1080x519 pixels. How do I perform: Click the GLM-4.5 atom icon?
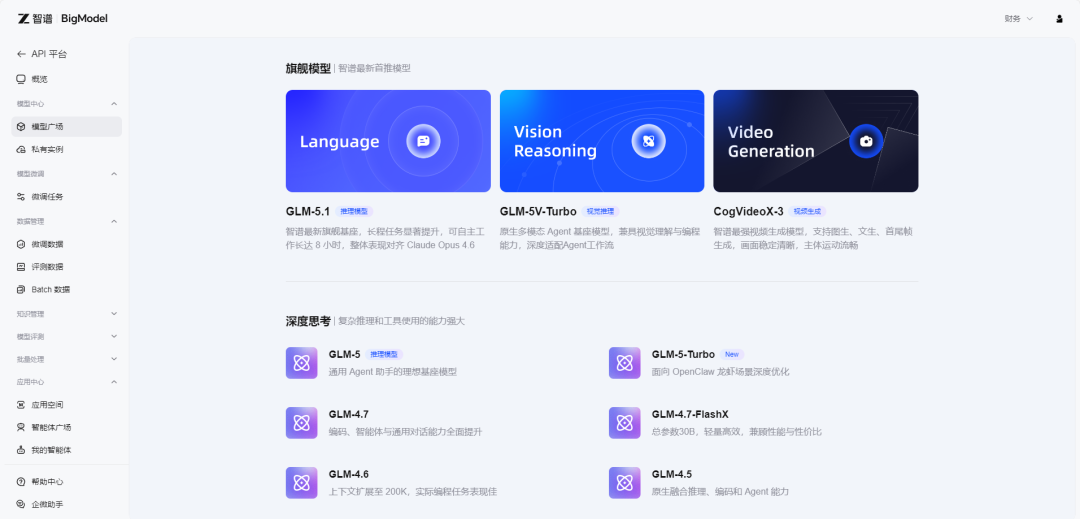tap(625, 483)
